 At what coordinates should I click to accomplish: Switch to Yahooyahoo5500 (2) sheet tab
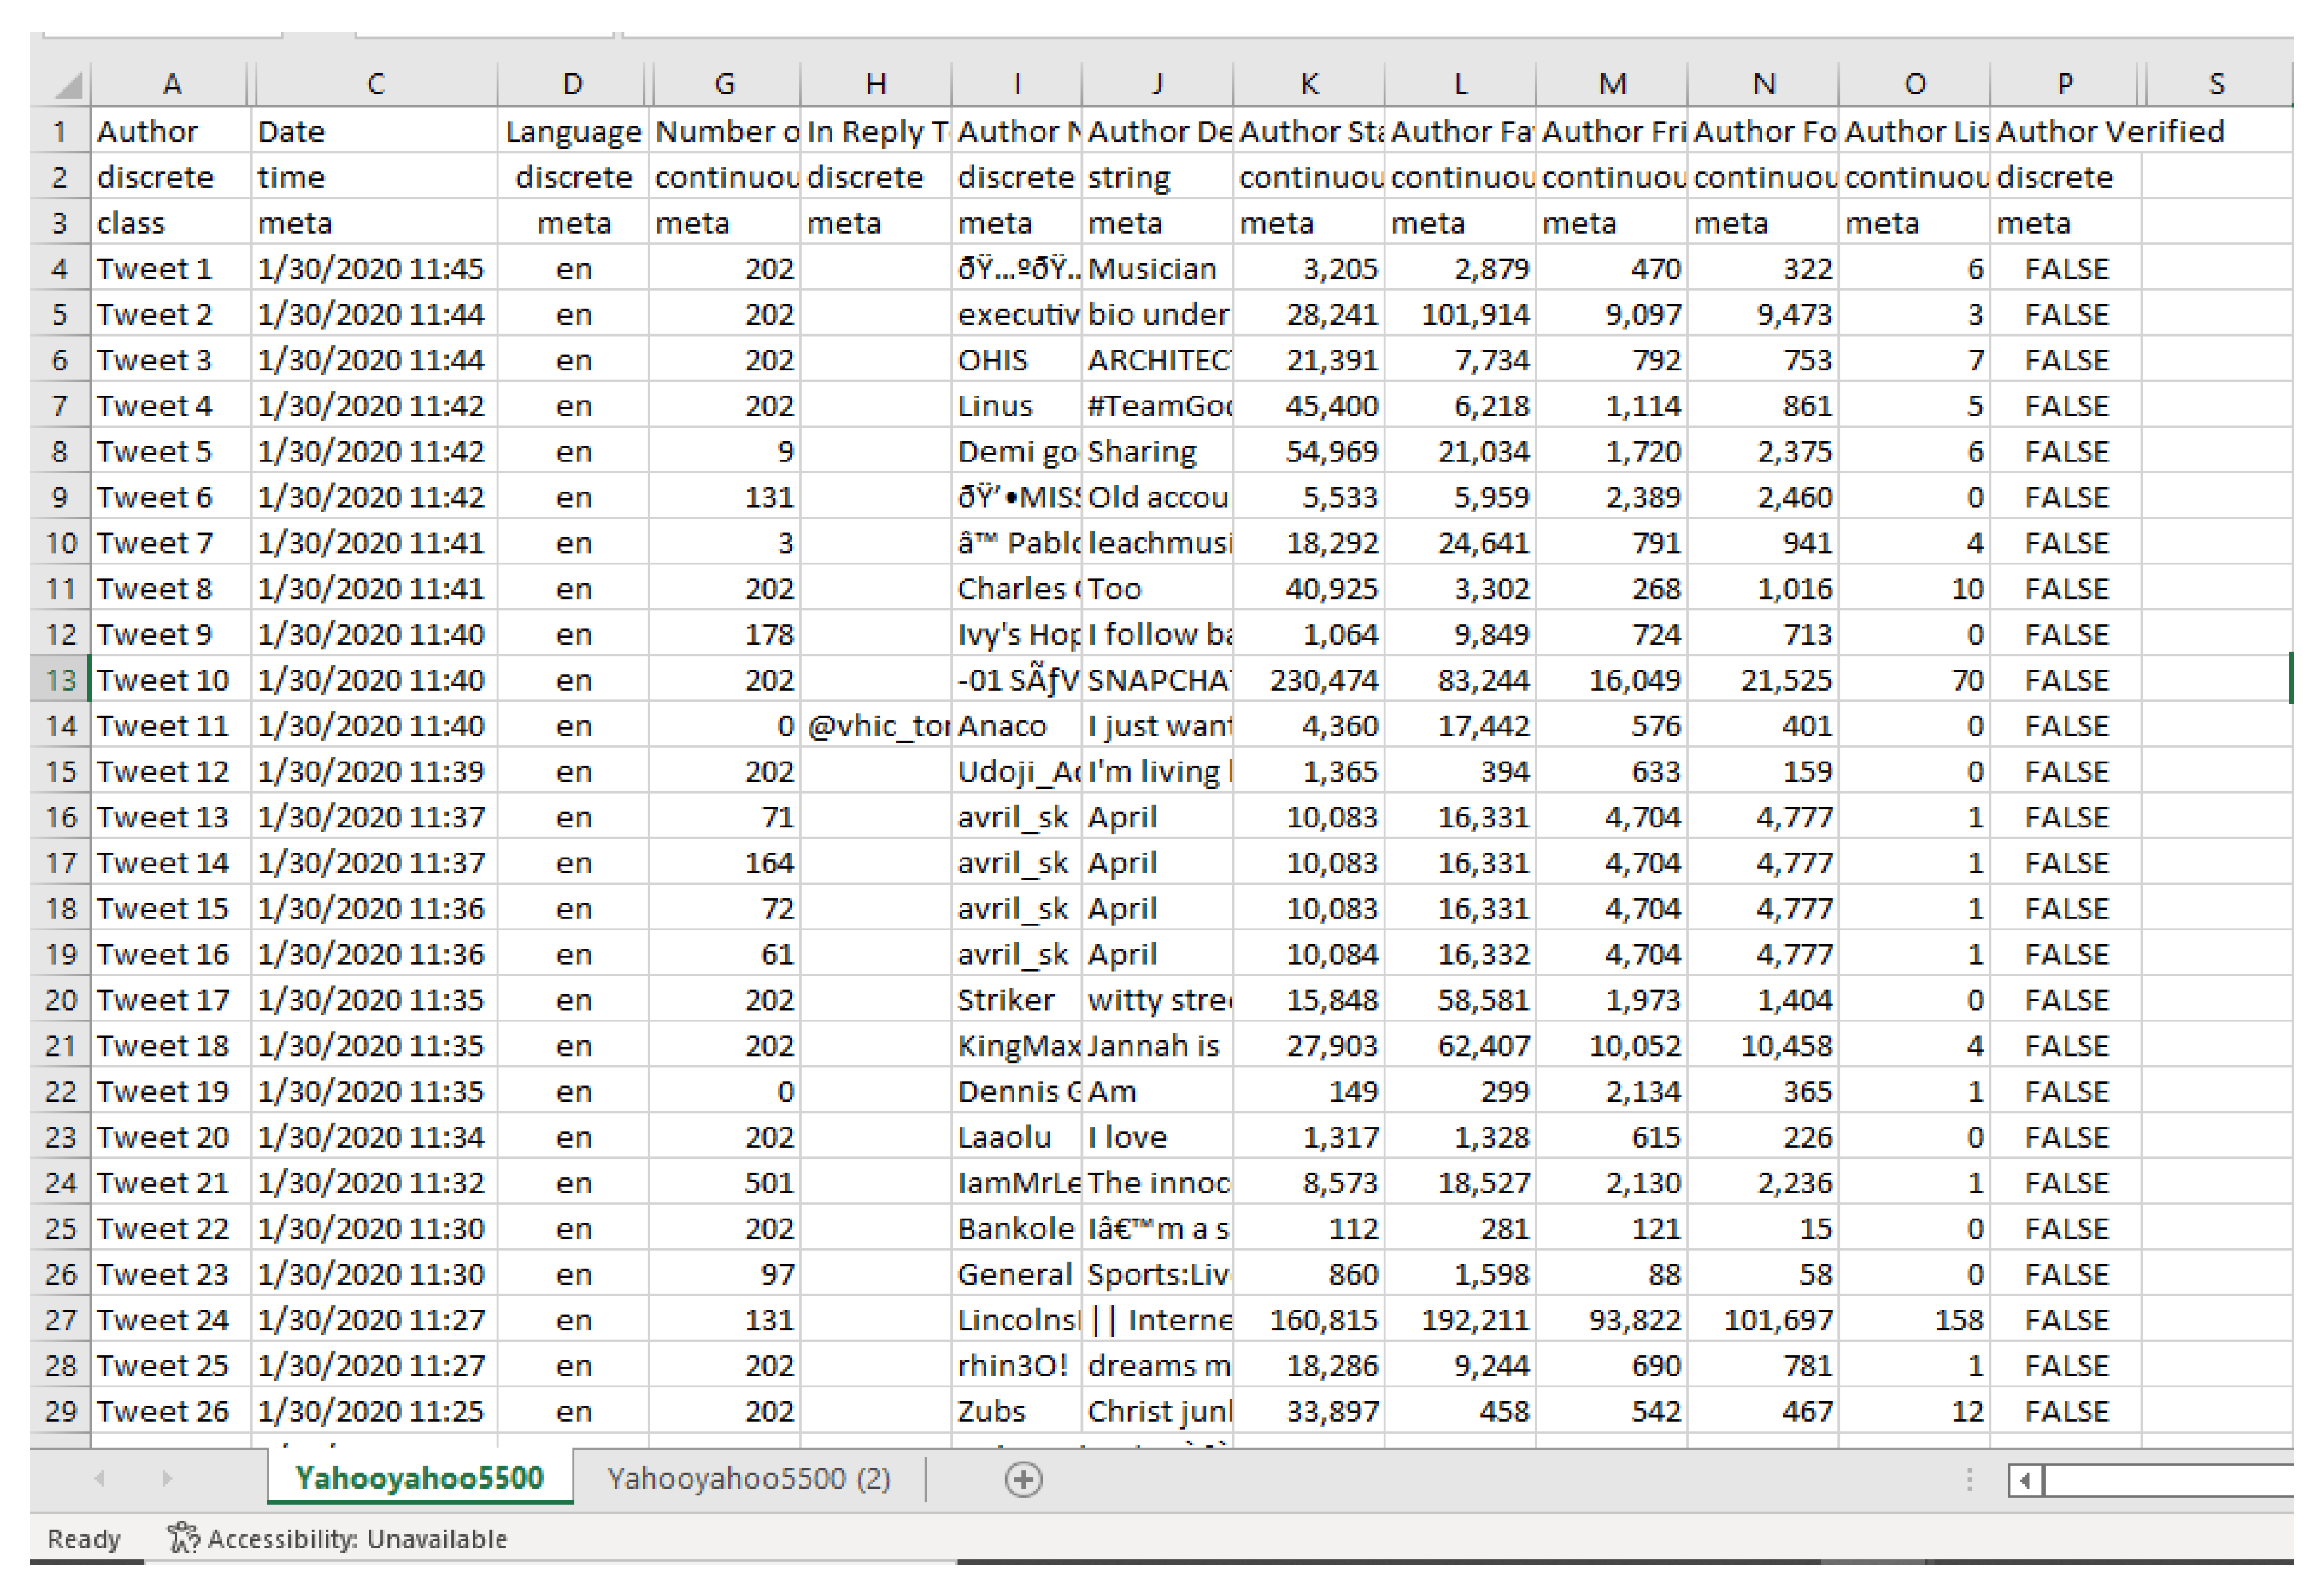pyautogui.click(x=748, y=1478)
